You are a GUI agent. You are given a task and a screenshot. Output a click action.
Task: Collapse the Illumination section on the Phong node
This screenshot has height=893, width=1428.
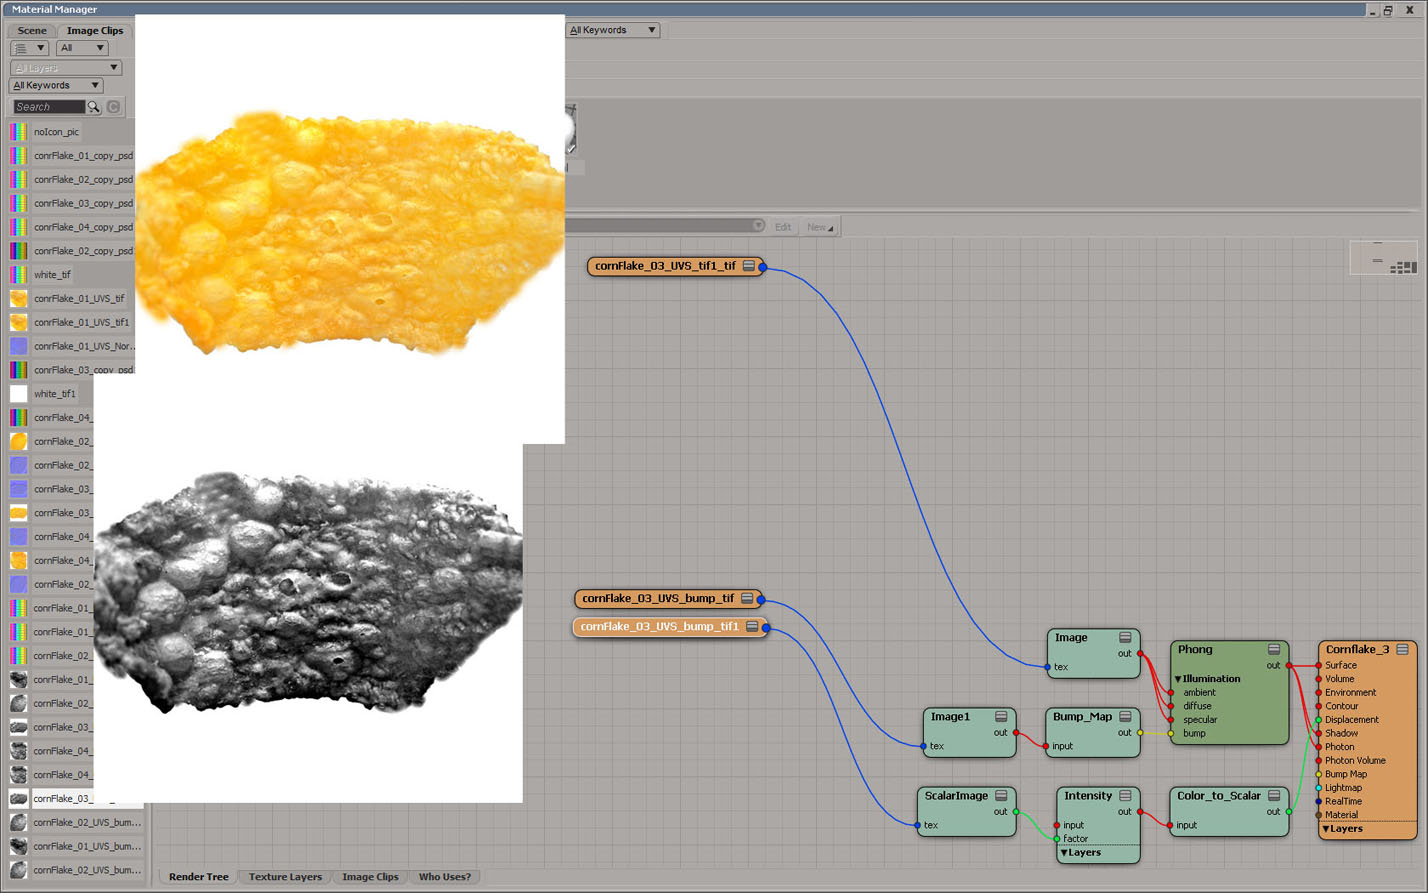click(1179, 678)
